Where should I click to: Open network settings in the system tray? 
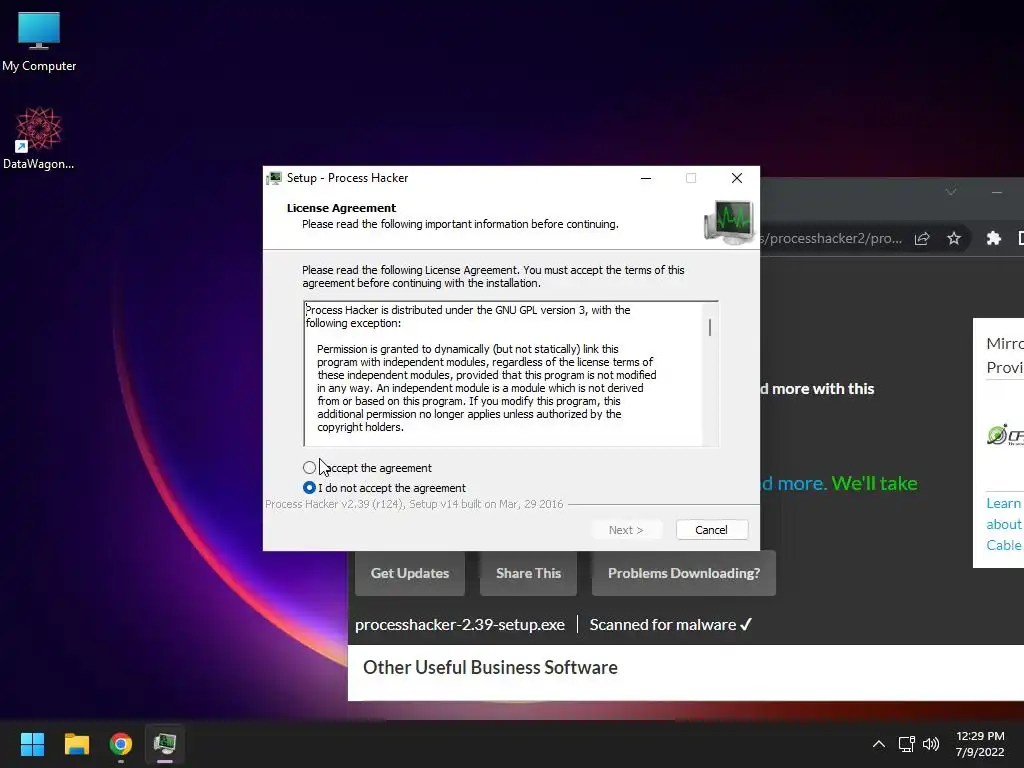(906, 744)
